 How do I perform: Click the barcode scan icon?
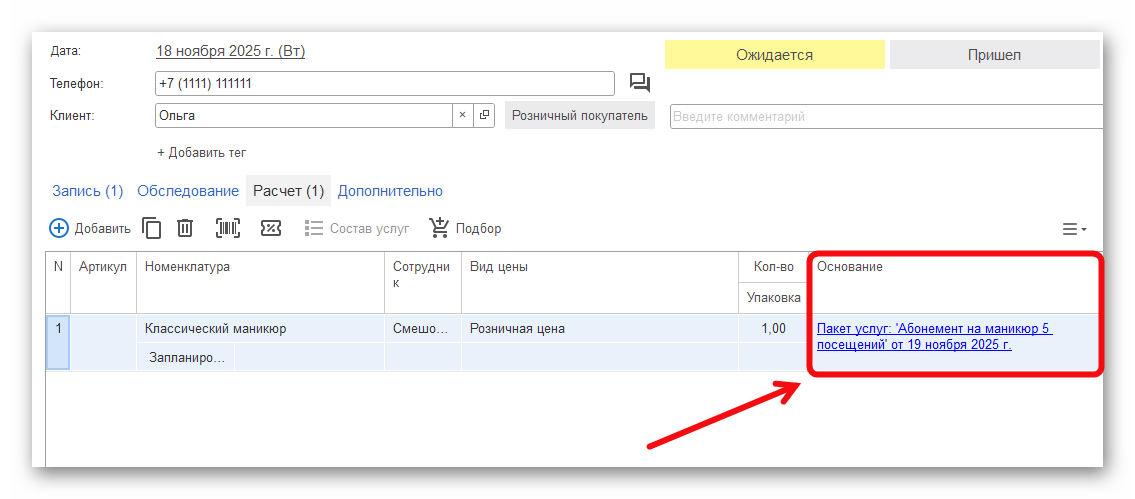click(x=228, y=228)
